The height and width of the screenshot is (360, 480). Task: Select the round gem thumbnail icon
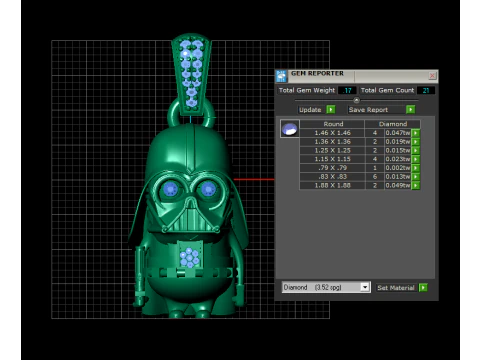pos(290,129)
